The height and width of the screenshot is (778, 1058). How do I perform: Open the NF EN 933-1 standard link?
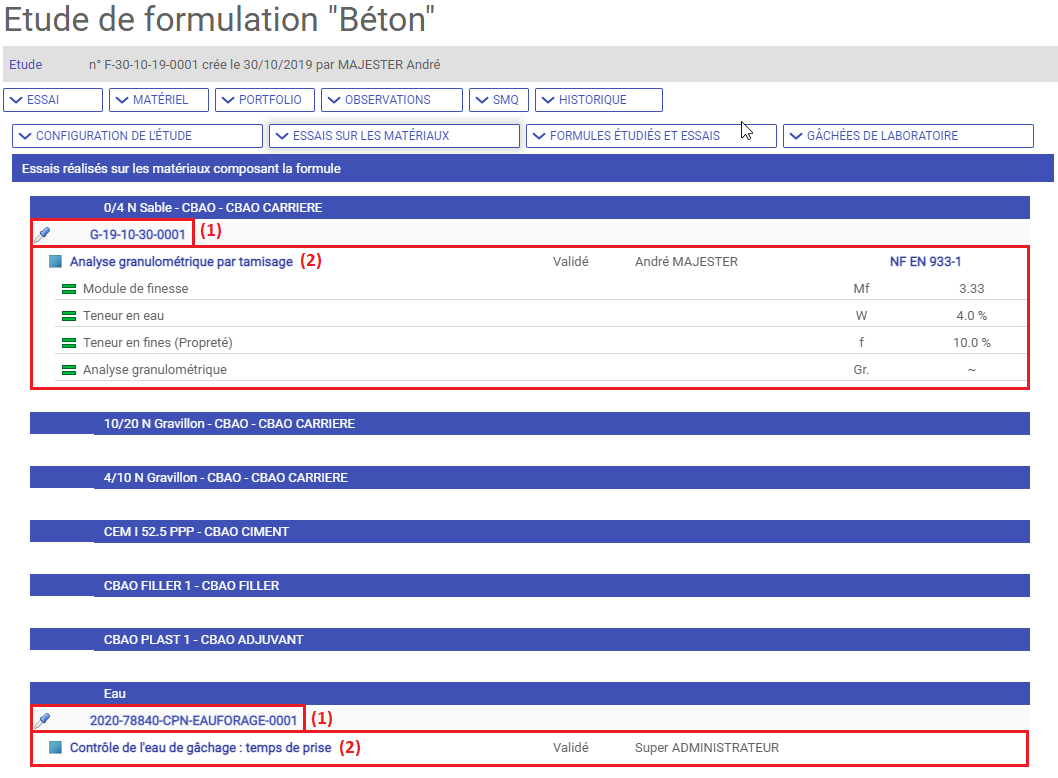tap(925, 261)
